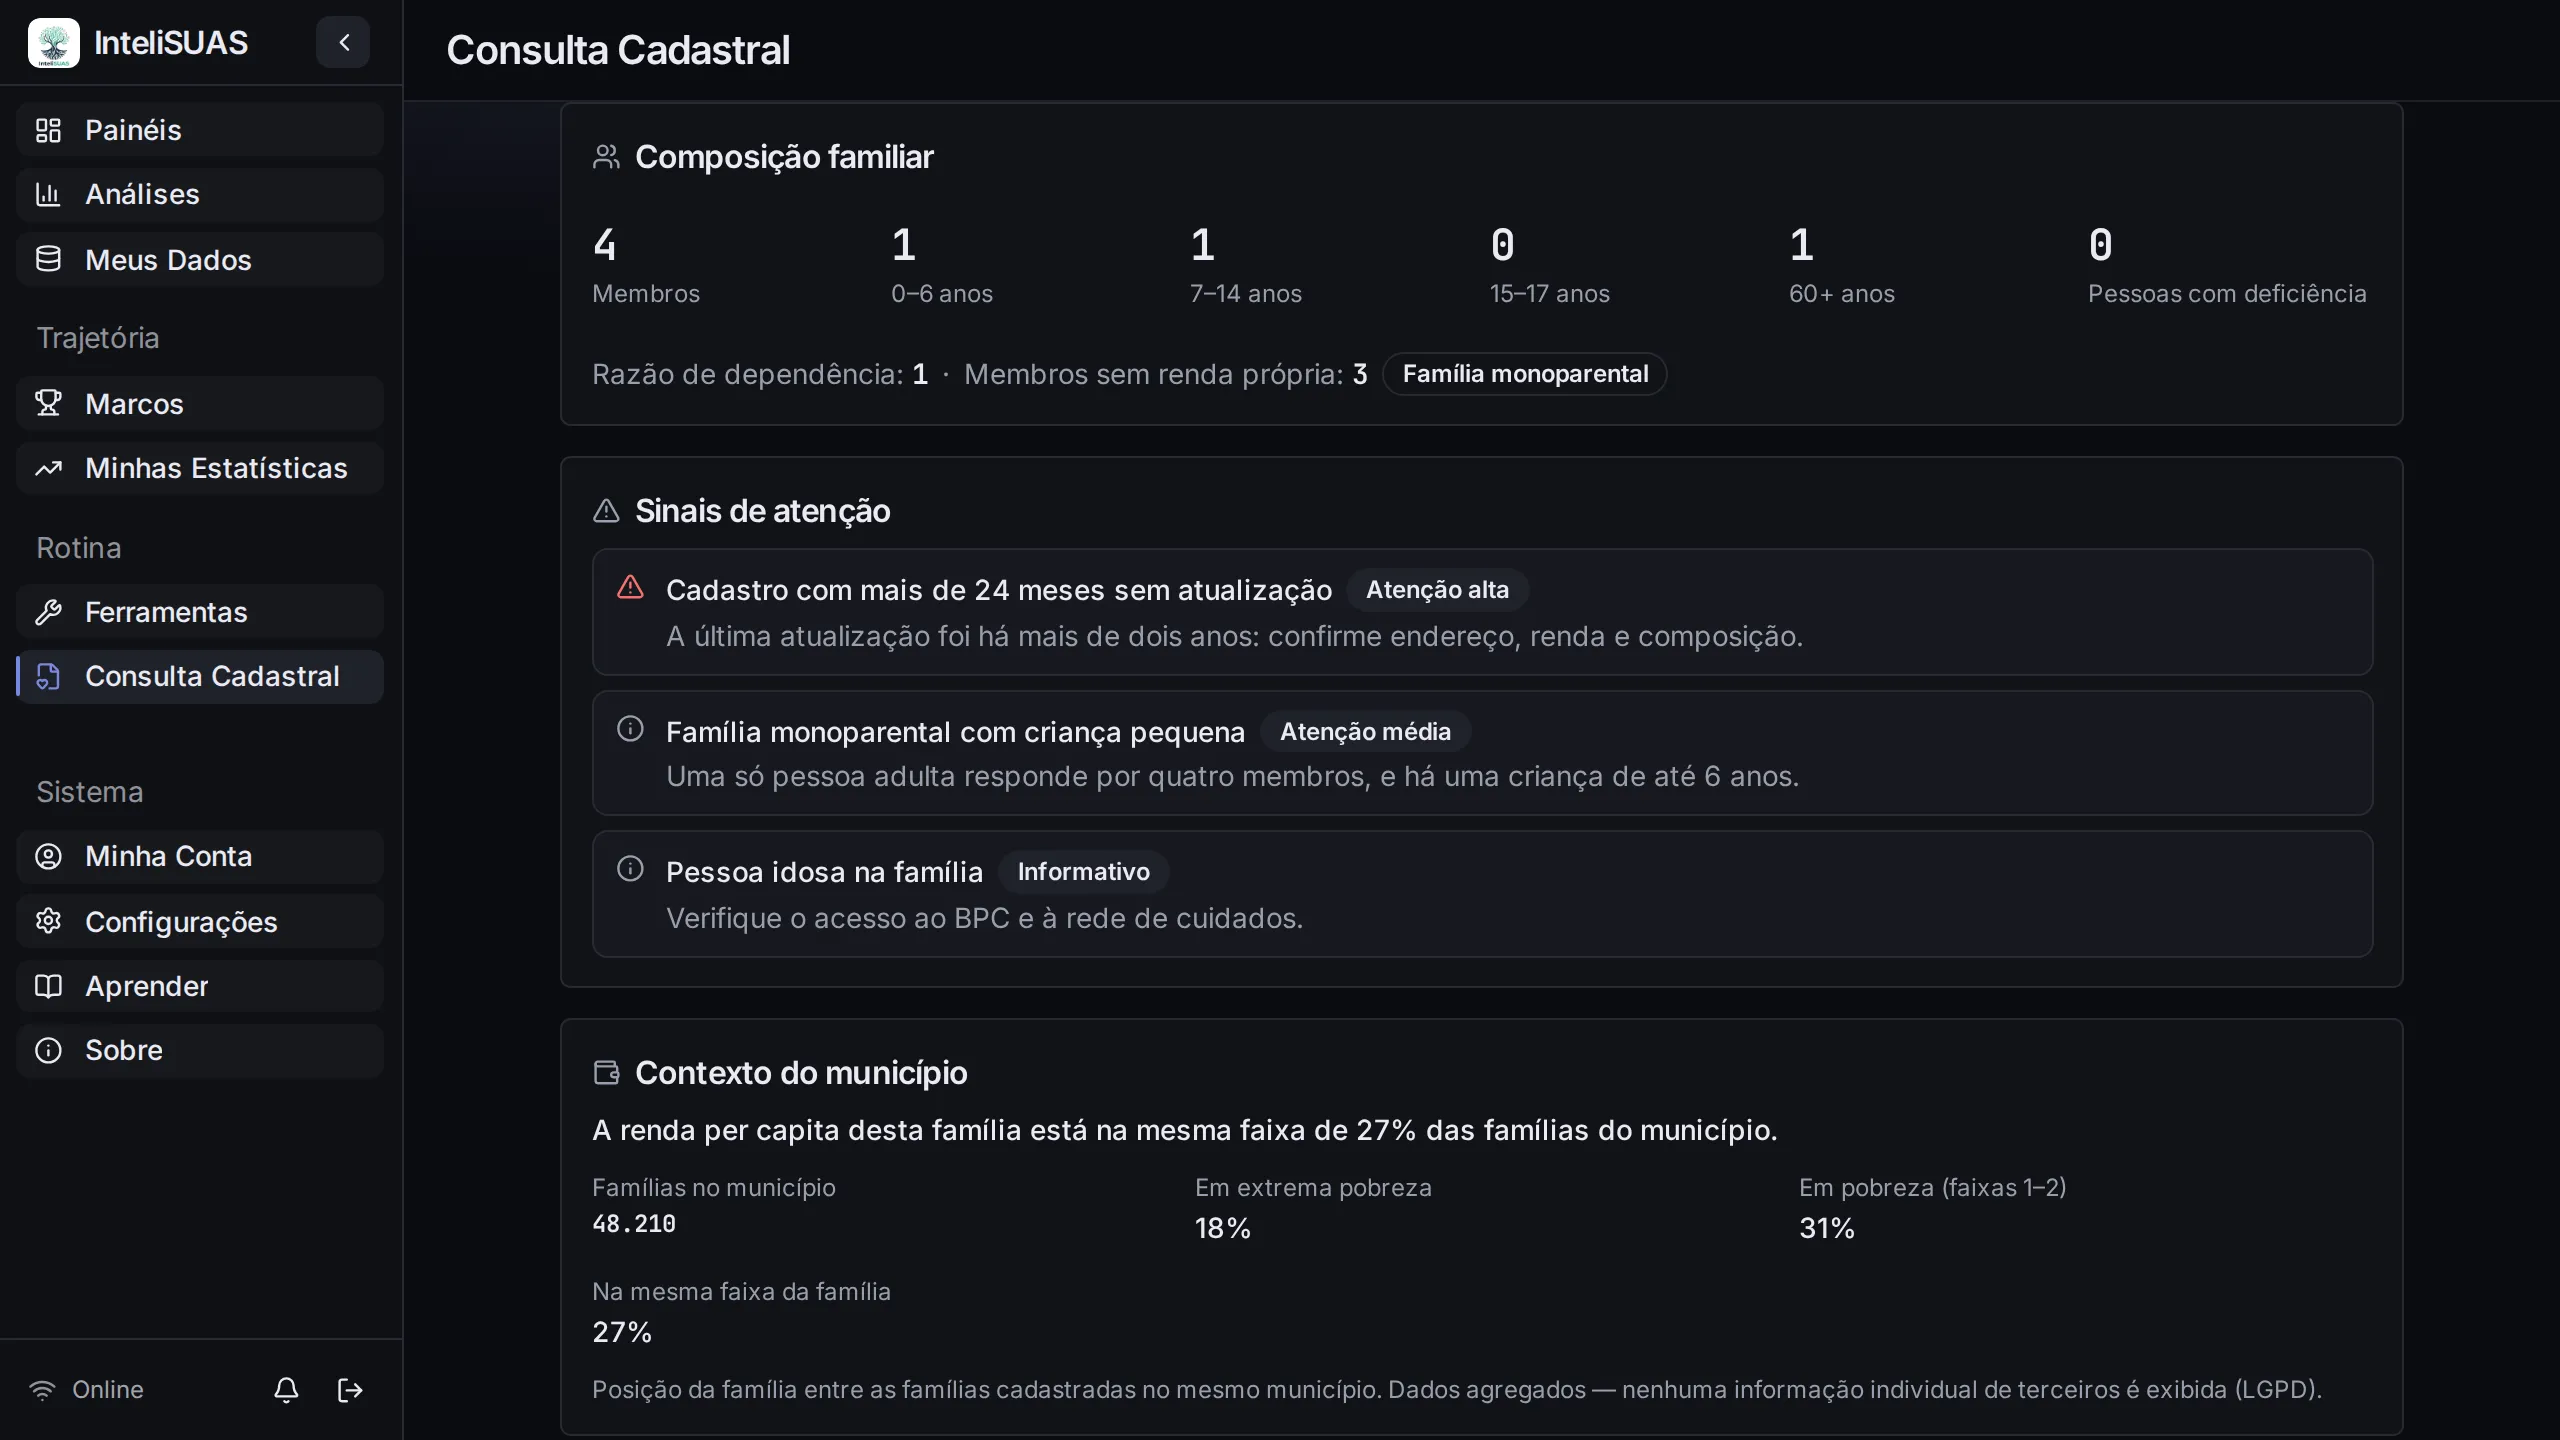Click the Consulta Cadastral page title
2560x1440 pixels.
pyautogui.click(x=618, y=50)
